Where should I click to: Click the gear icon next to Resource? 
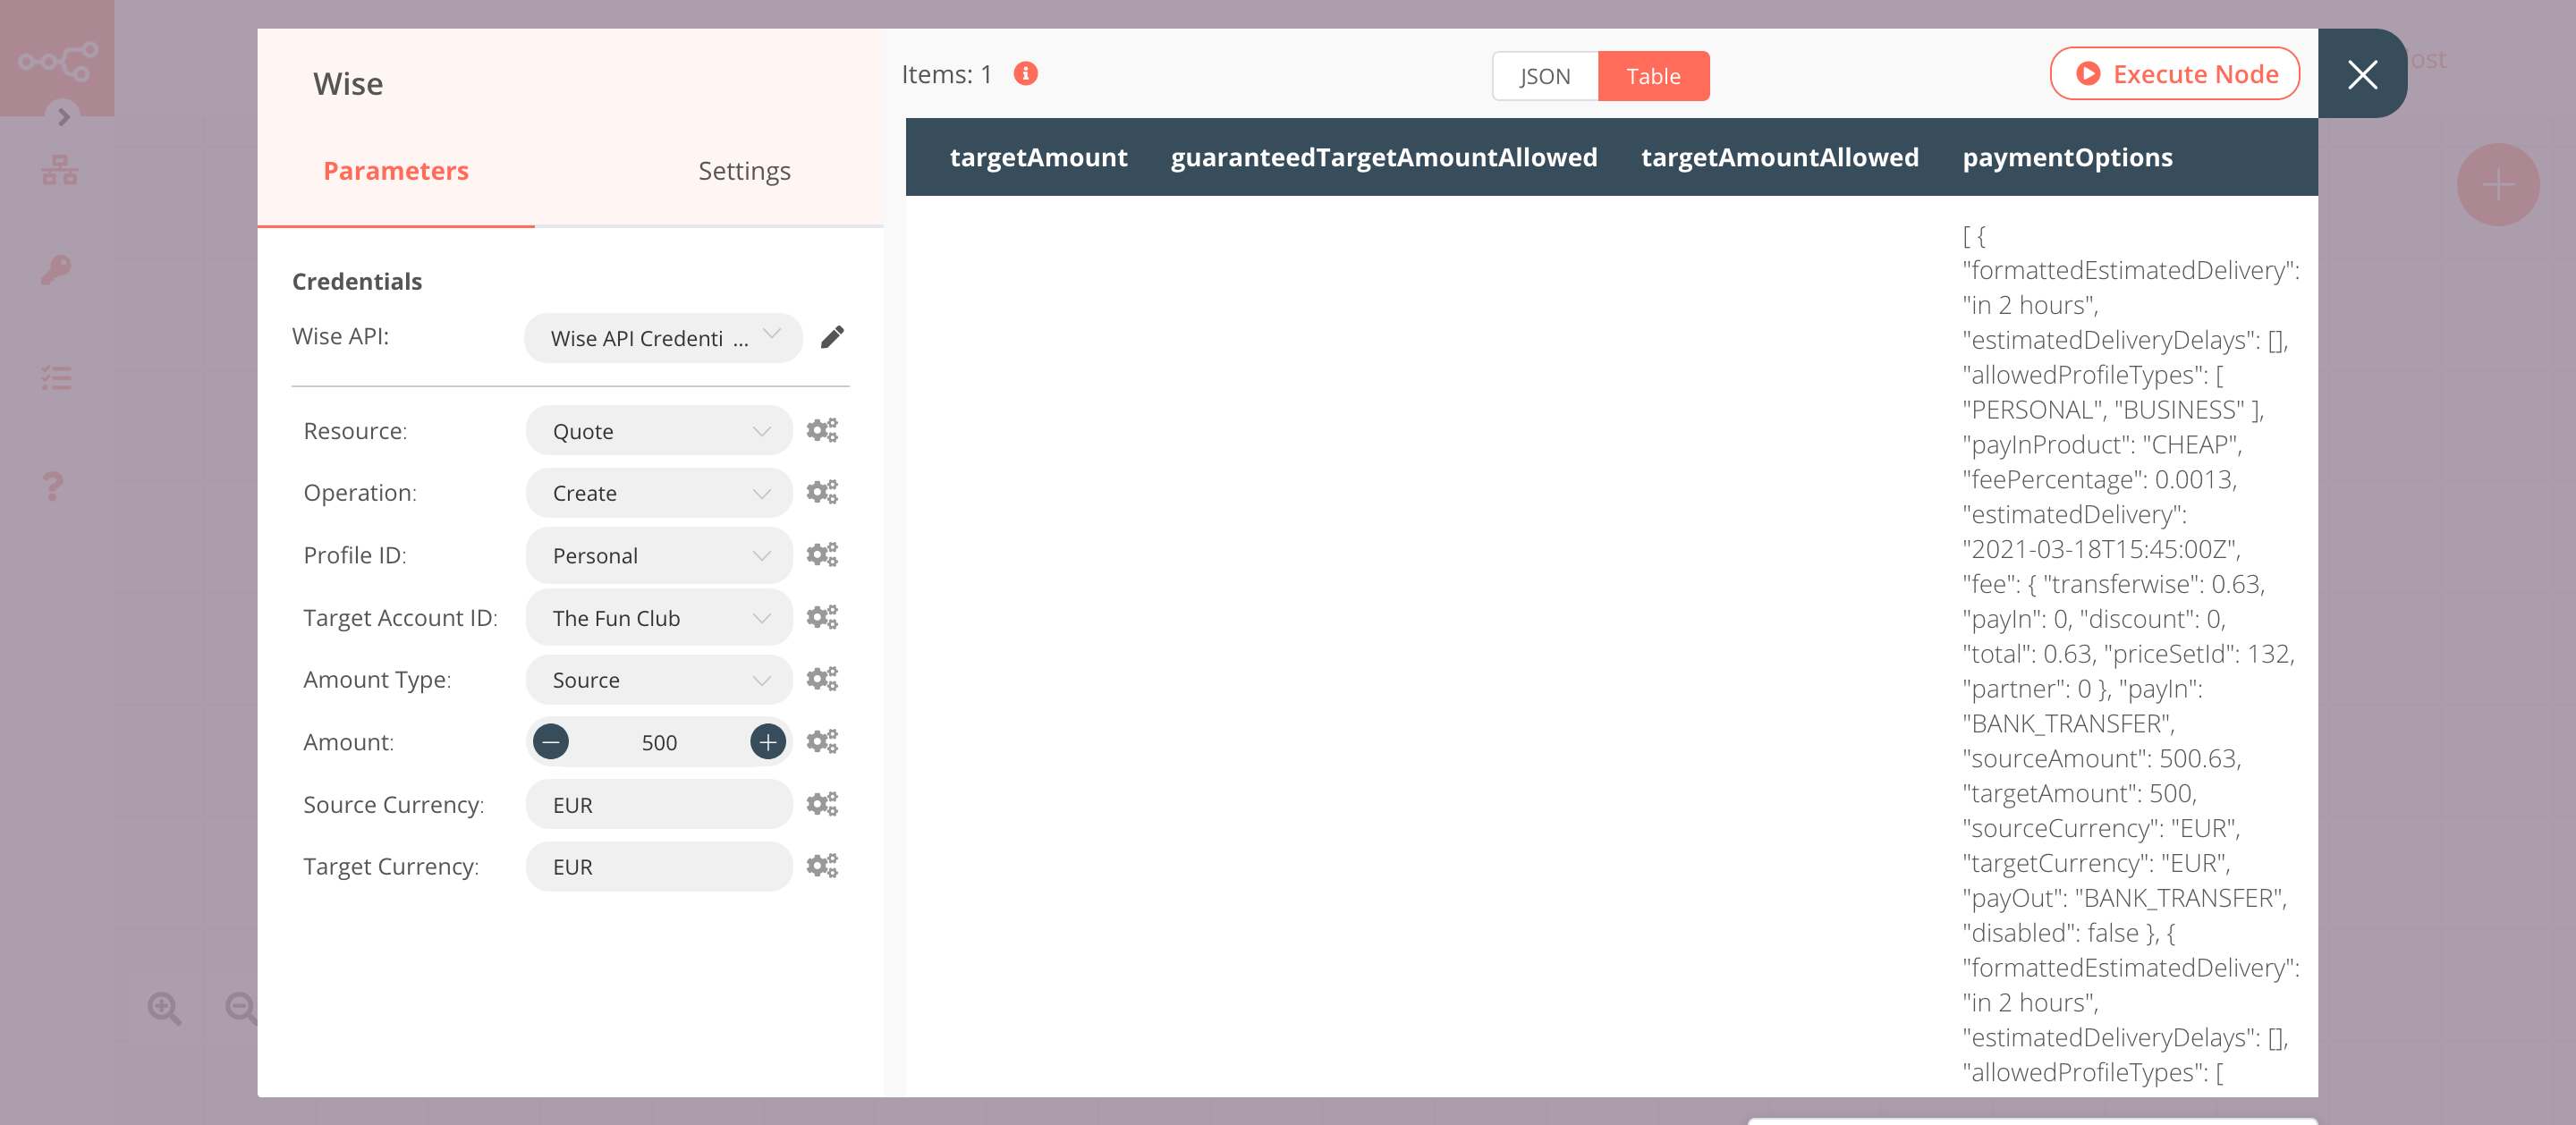point(821,430)
